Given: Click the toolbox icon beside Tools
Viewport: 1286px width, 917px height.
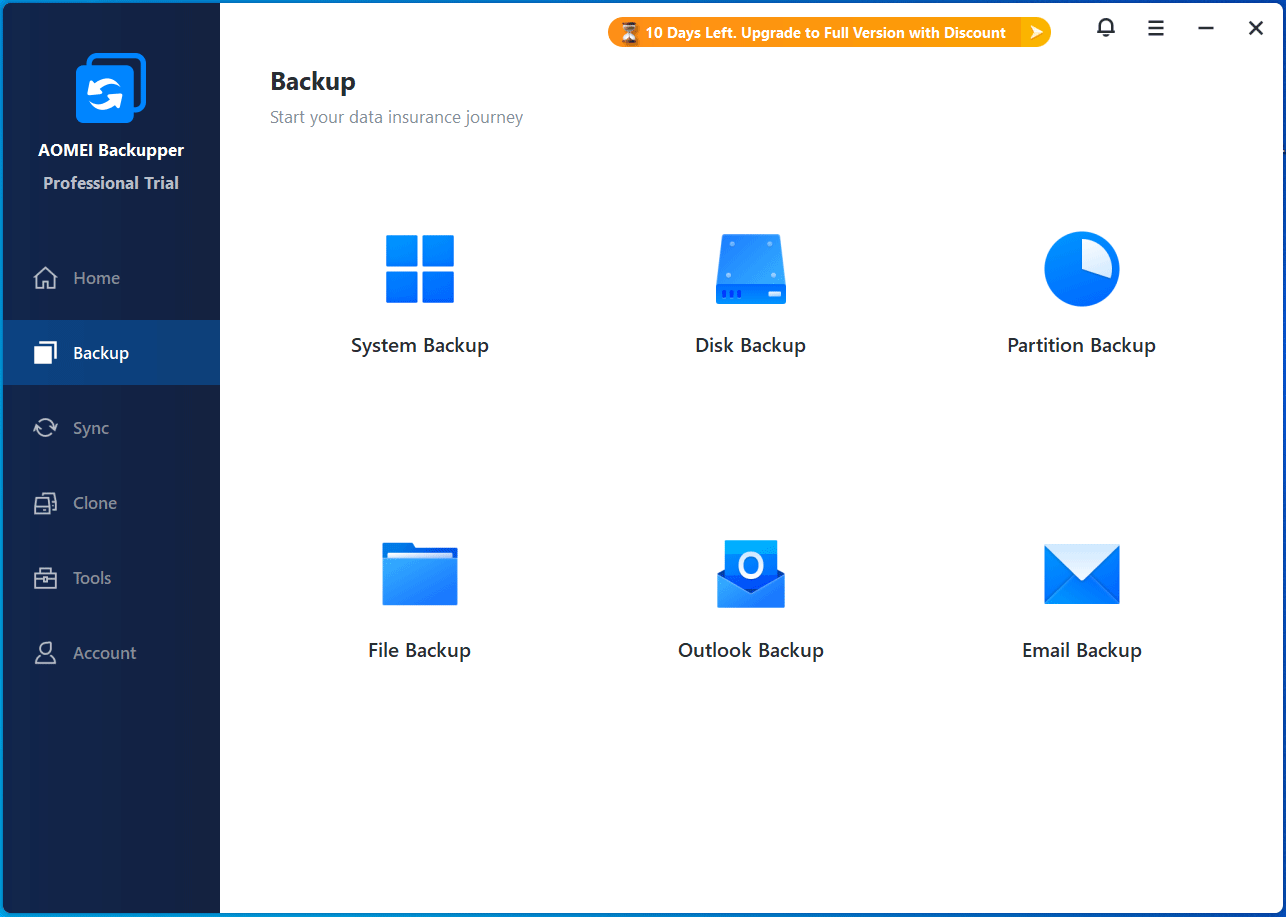Looking at the screenshot, I should click(46, 578).
